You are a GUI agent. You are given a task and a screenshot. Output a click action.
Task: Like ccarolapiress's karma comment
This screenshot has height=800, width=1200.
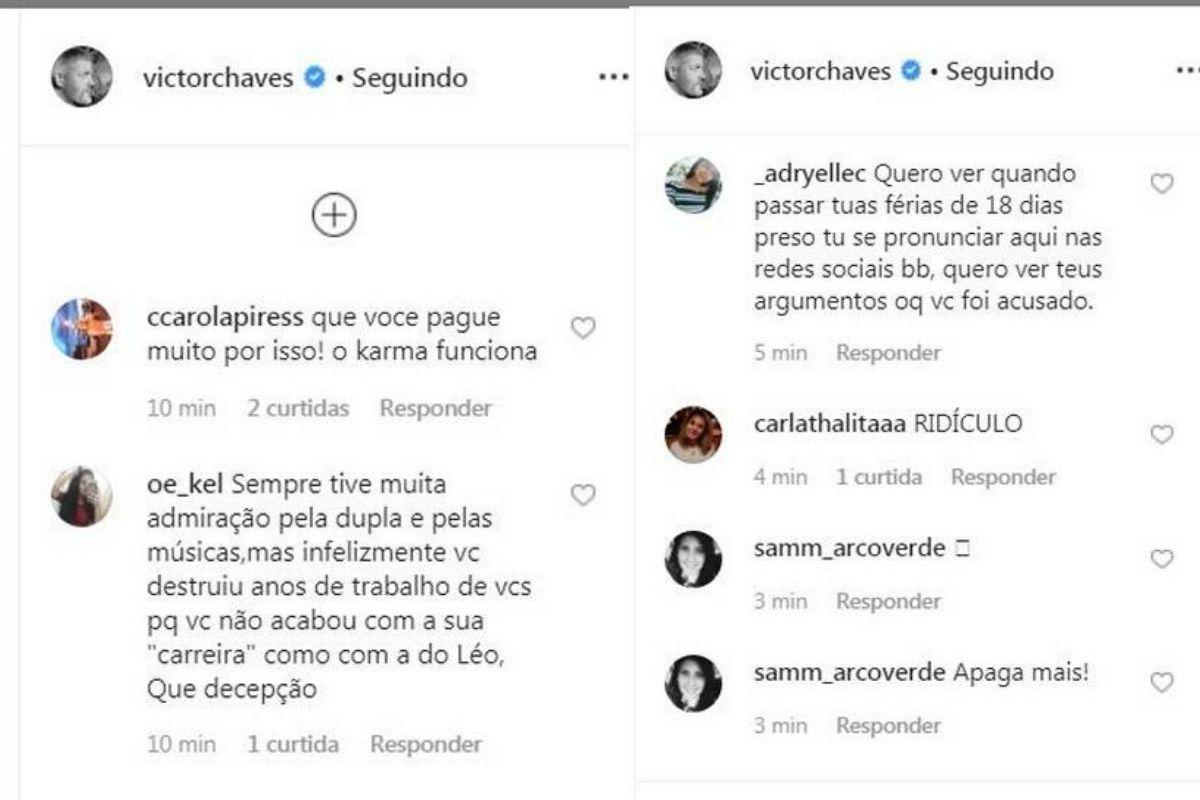582,328
